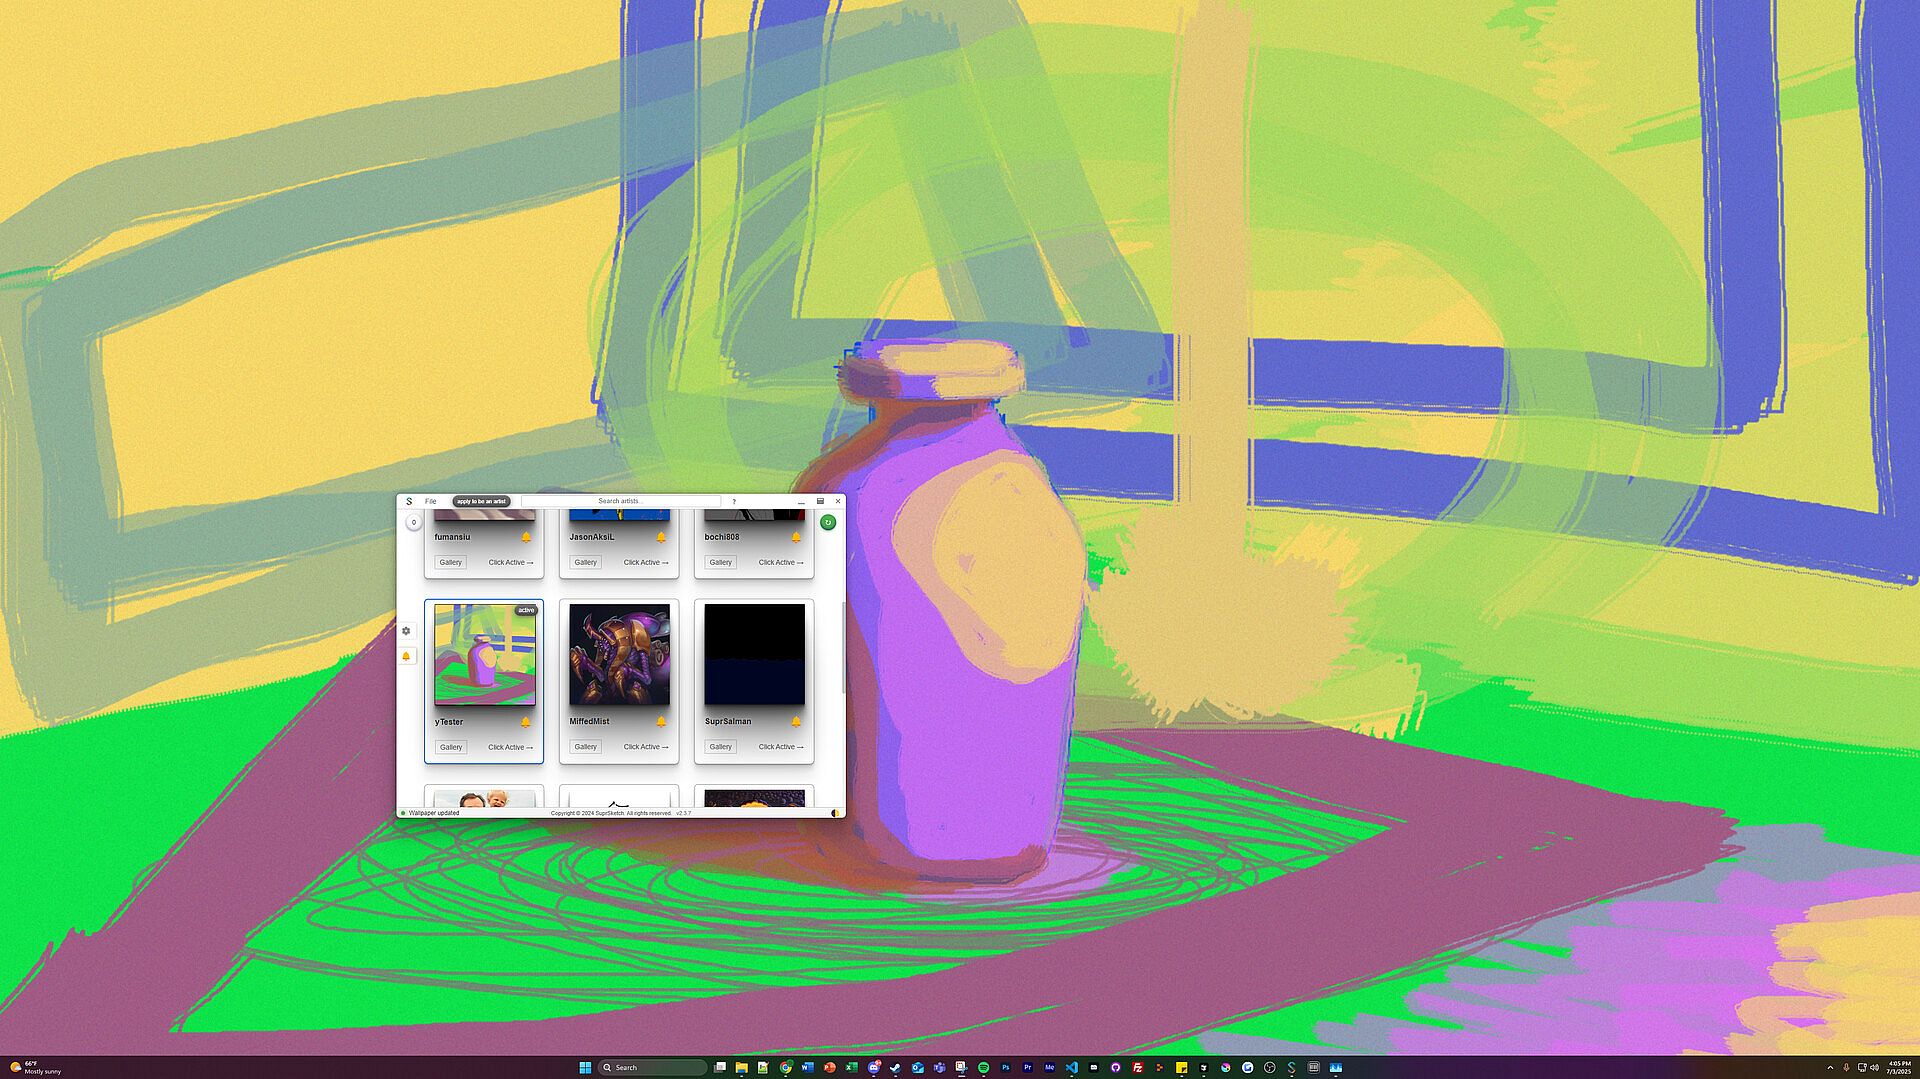Open weather widget showing Mostly sunny

click(x=36, y=1067)
